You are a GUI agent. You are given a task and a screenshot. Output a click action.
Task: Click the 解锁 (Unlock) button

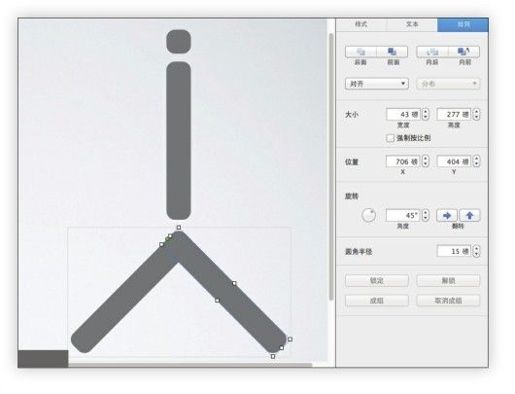point(448,281)
